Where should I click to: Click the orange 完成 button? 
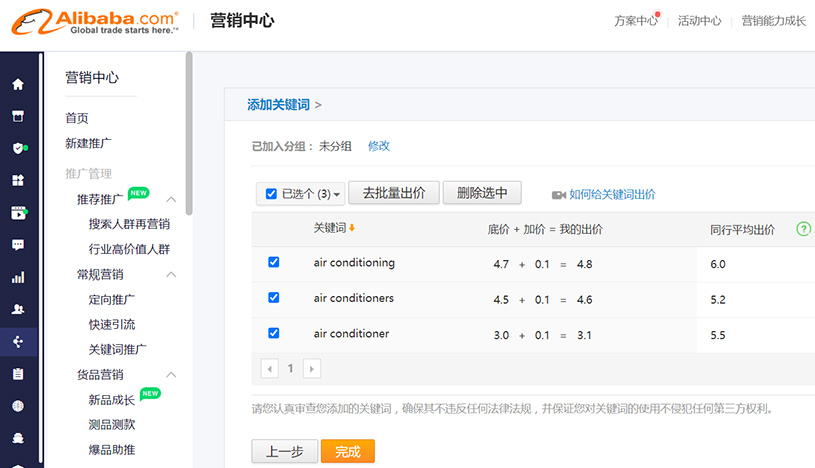[348, 451]
